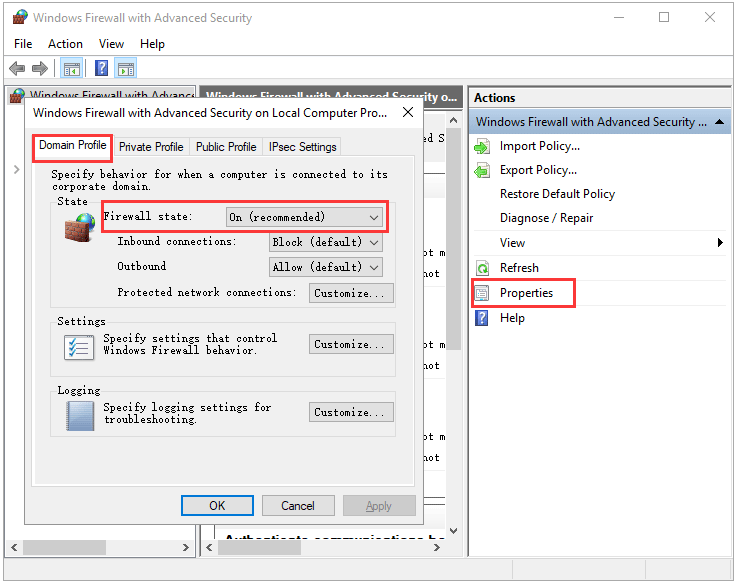Click Properties action label

(526, 293)
